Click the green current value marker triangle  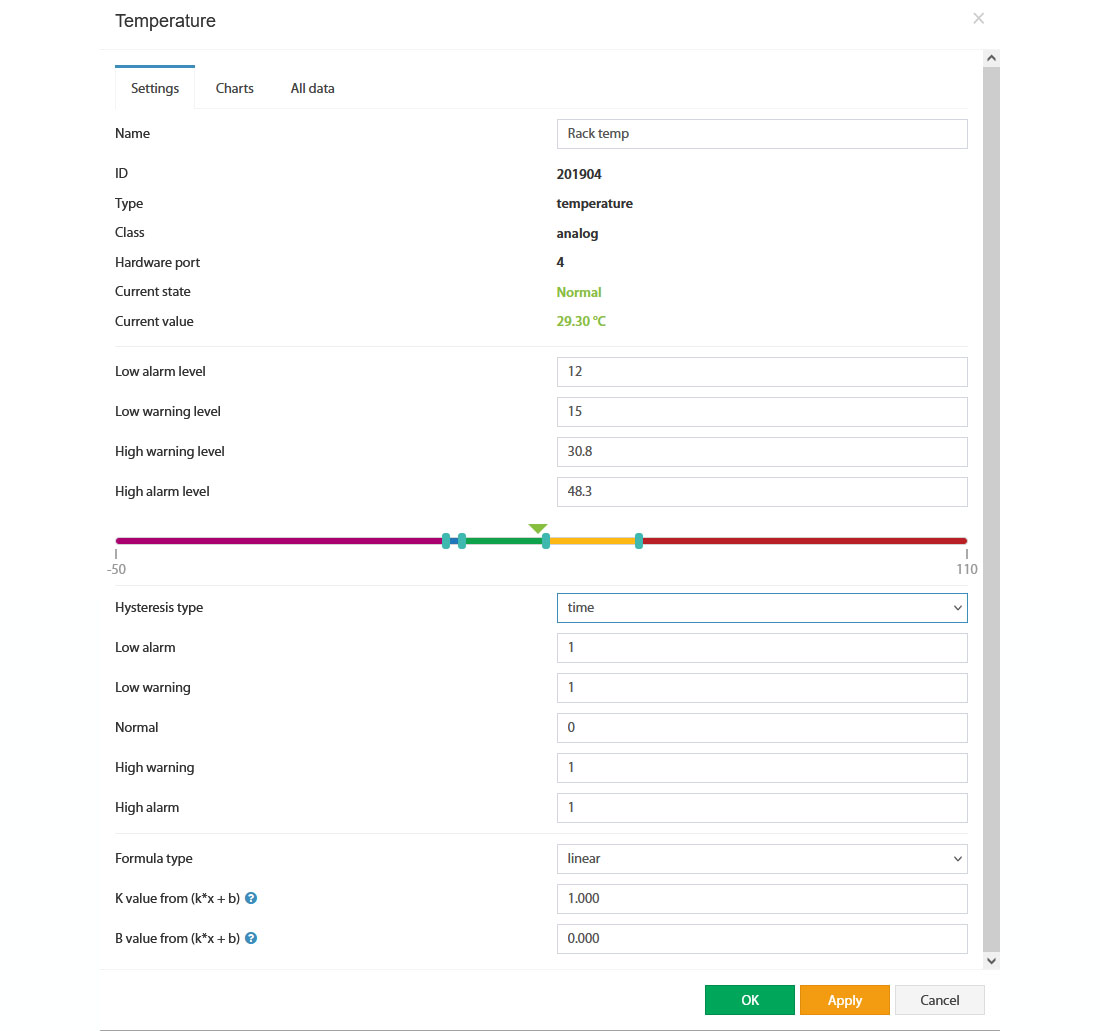(x=538, y=528)
